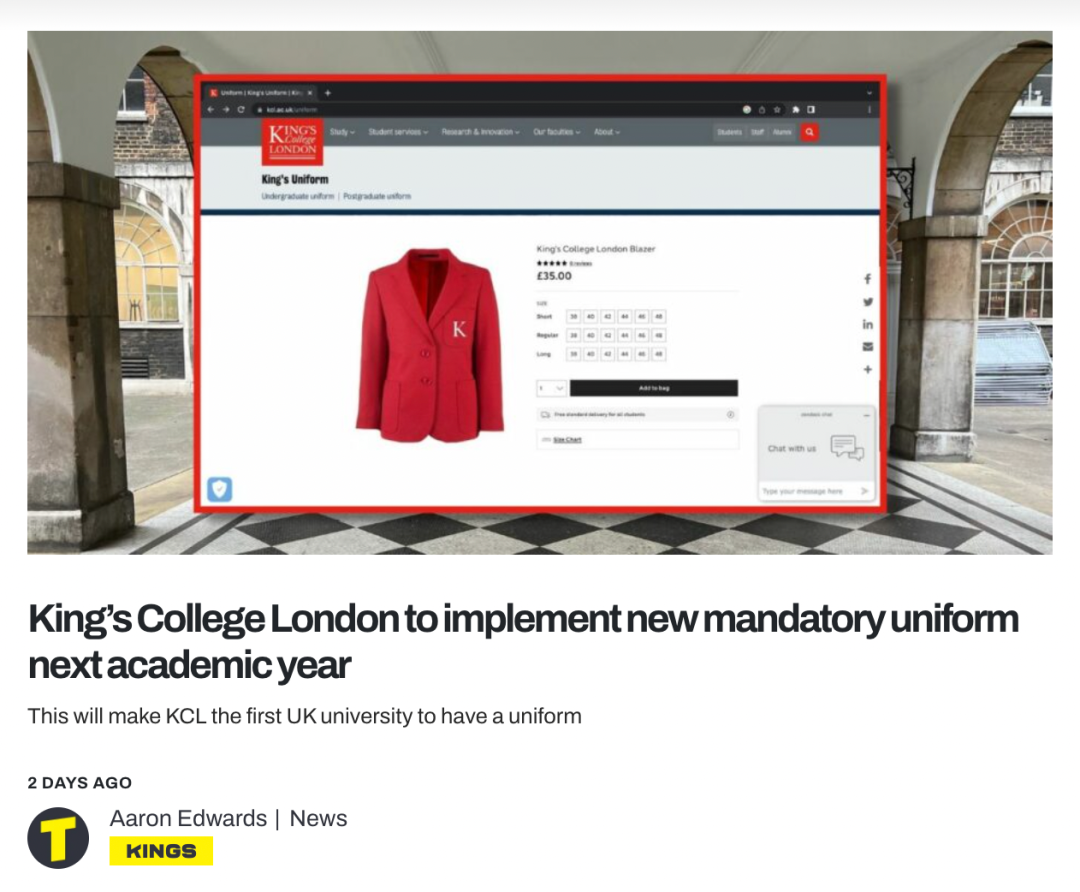The height and width of the screenshot is (892, 1080).
Task: Click author name Aaron Edwards
Action: (188, 818)
